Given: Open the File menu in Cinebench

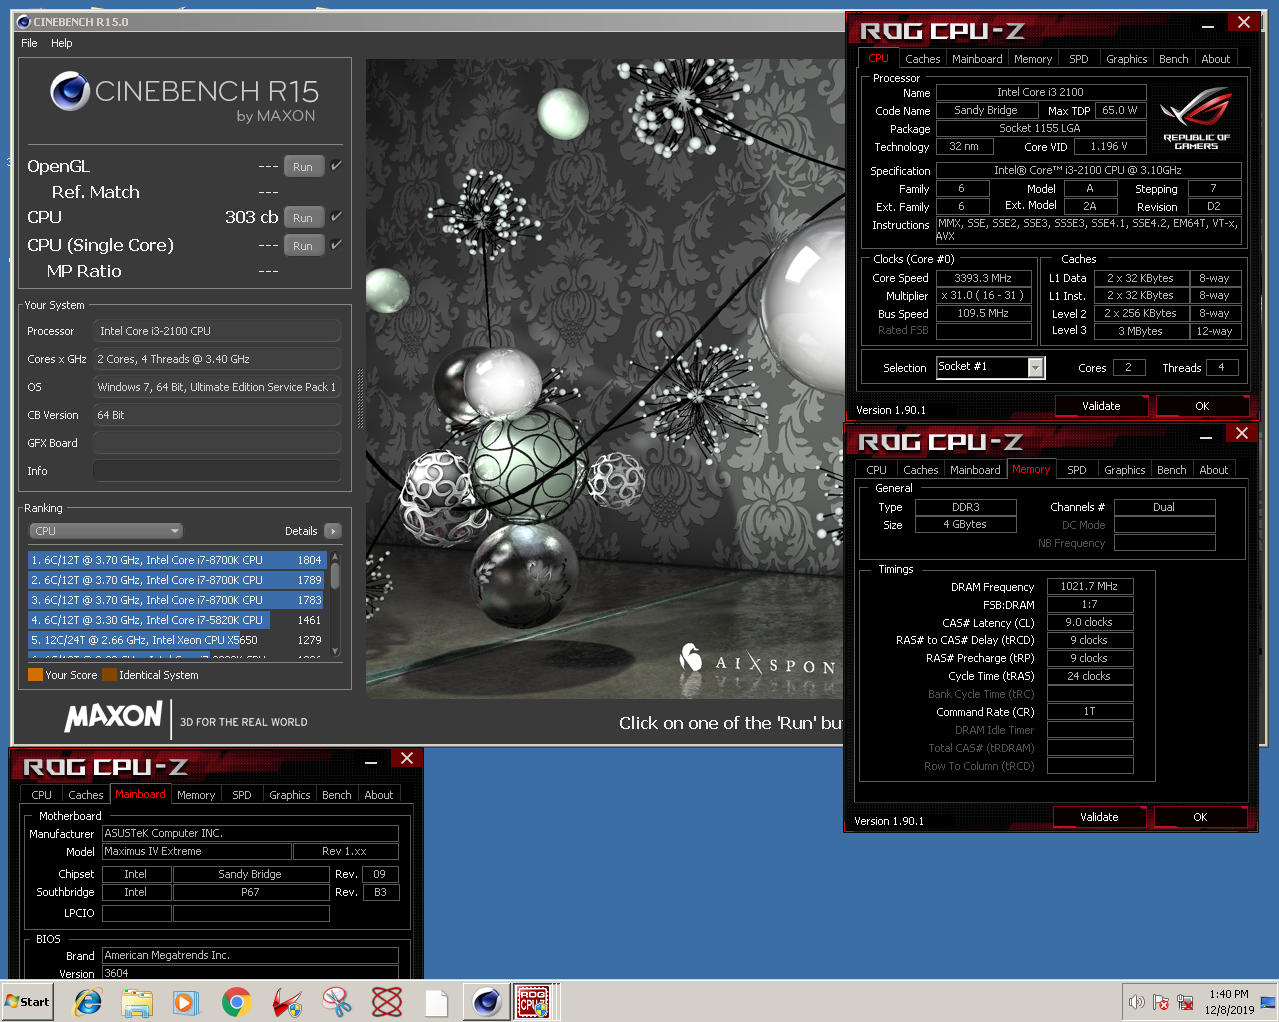Looking at the screenshot, I should point(29,43).
